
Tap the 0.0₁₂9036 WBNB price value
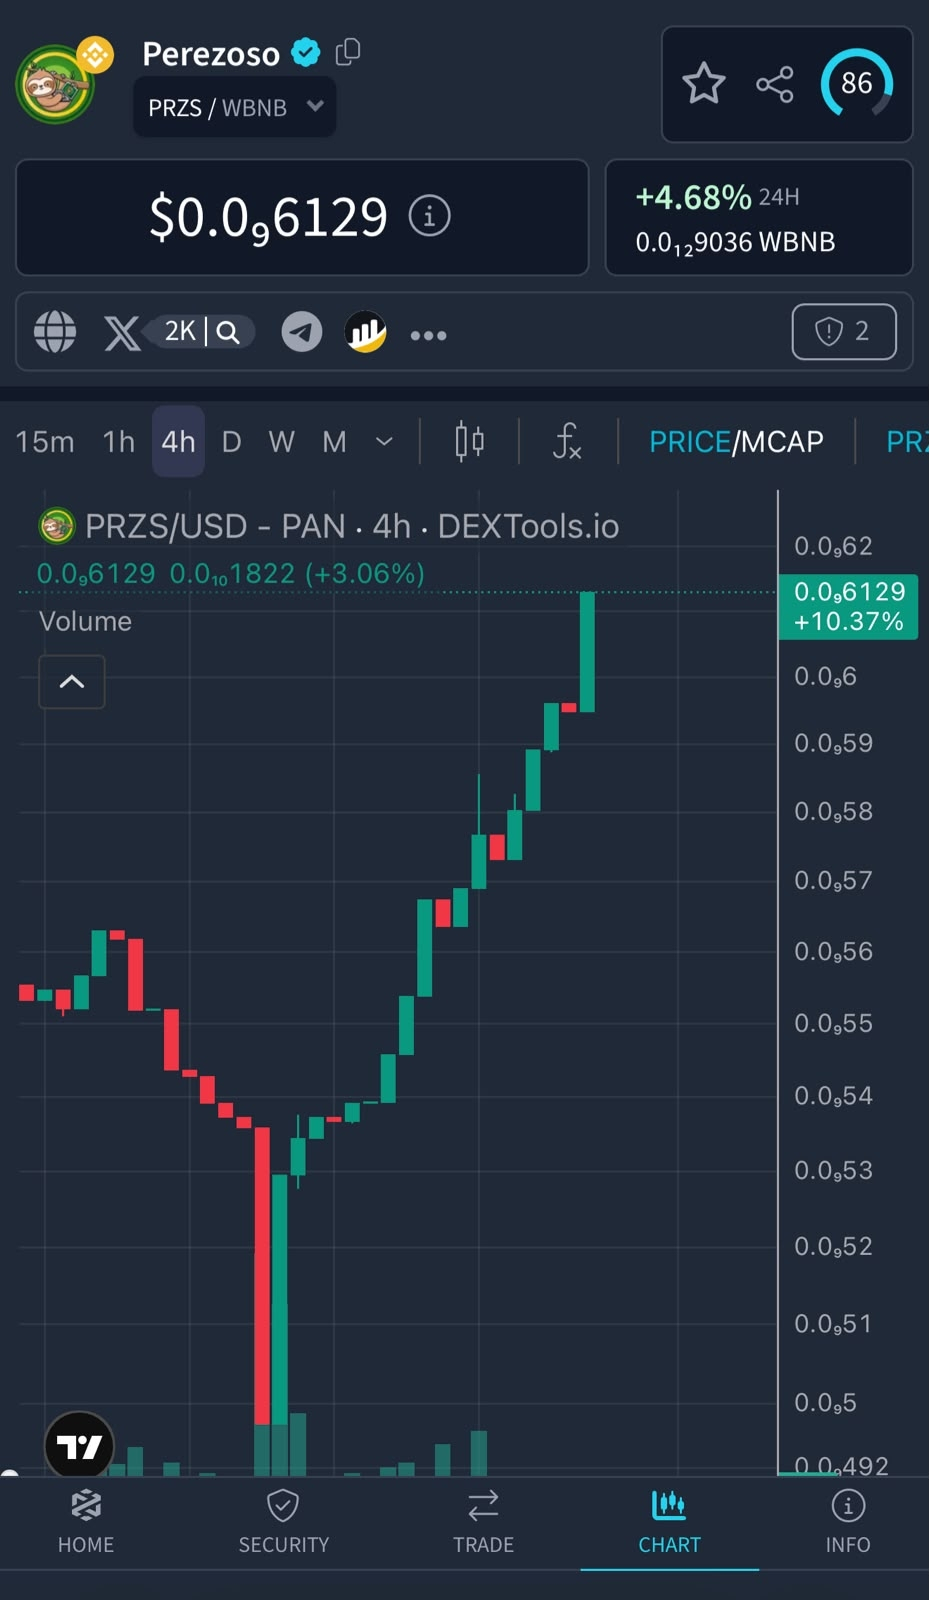(735, 243)
